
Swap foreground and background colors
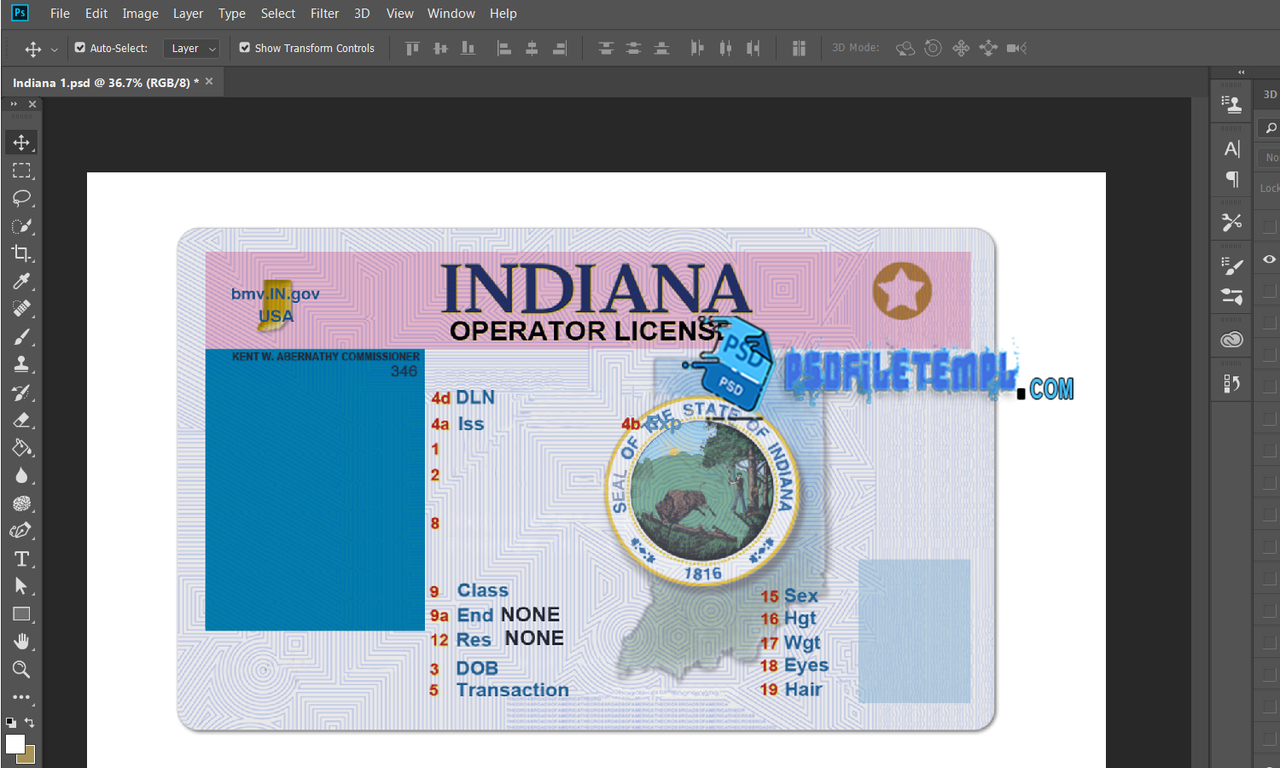point(30,722)
